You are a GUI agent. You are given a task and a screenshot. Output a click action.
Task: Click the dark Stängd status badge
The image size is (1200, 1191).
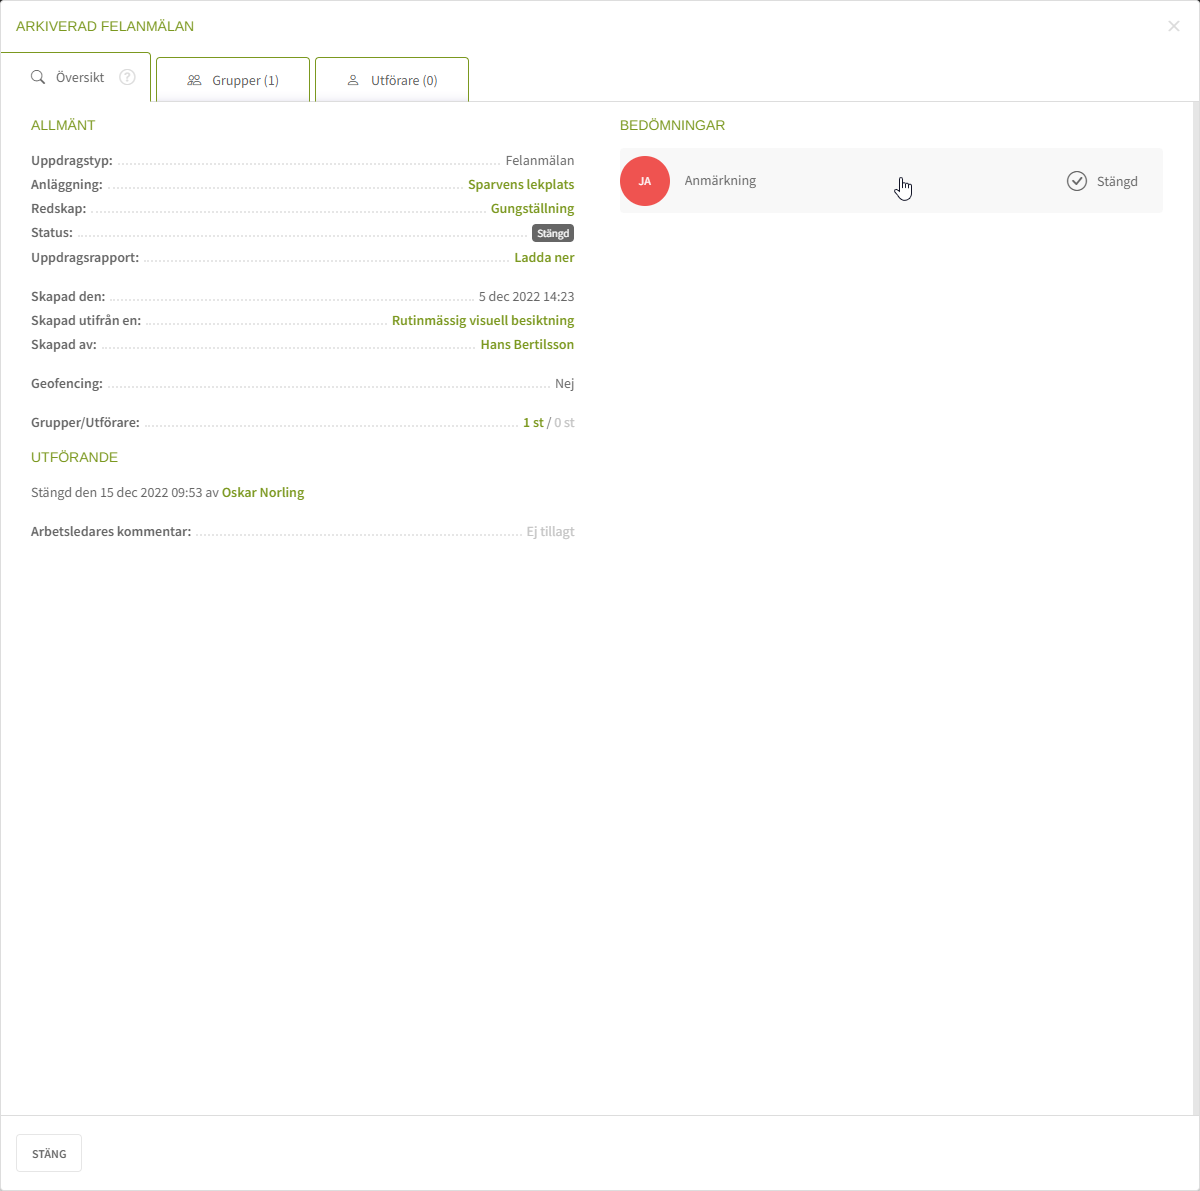pos(553,233)
